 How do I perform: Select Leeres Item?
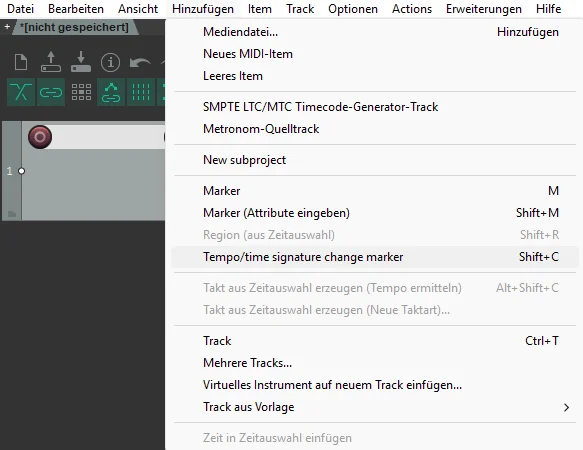click(375, 76)
